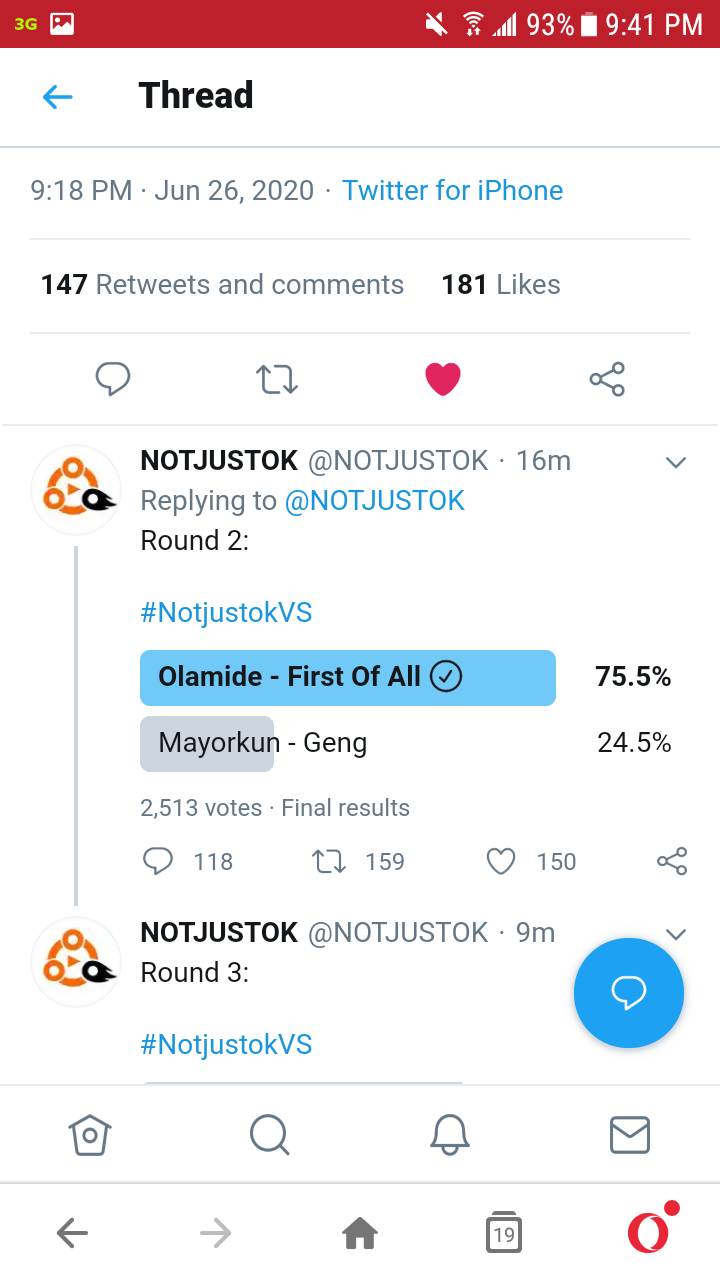
Task: Select the Olamide - First Of All poll bar
Action: (x=347, y=677)
